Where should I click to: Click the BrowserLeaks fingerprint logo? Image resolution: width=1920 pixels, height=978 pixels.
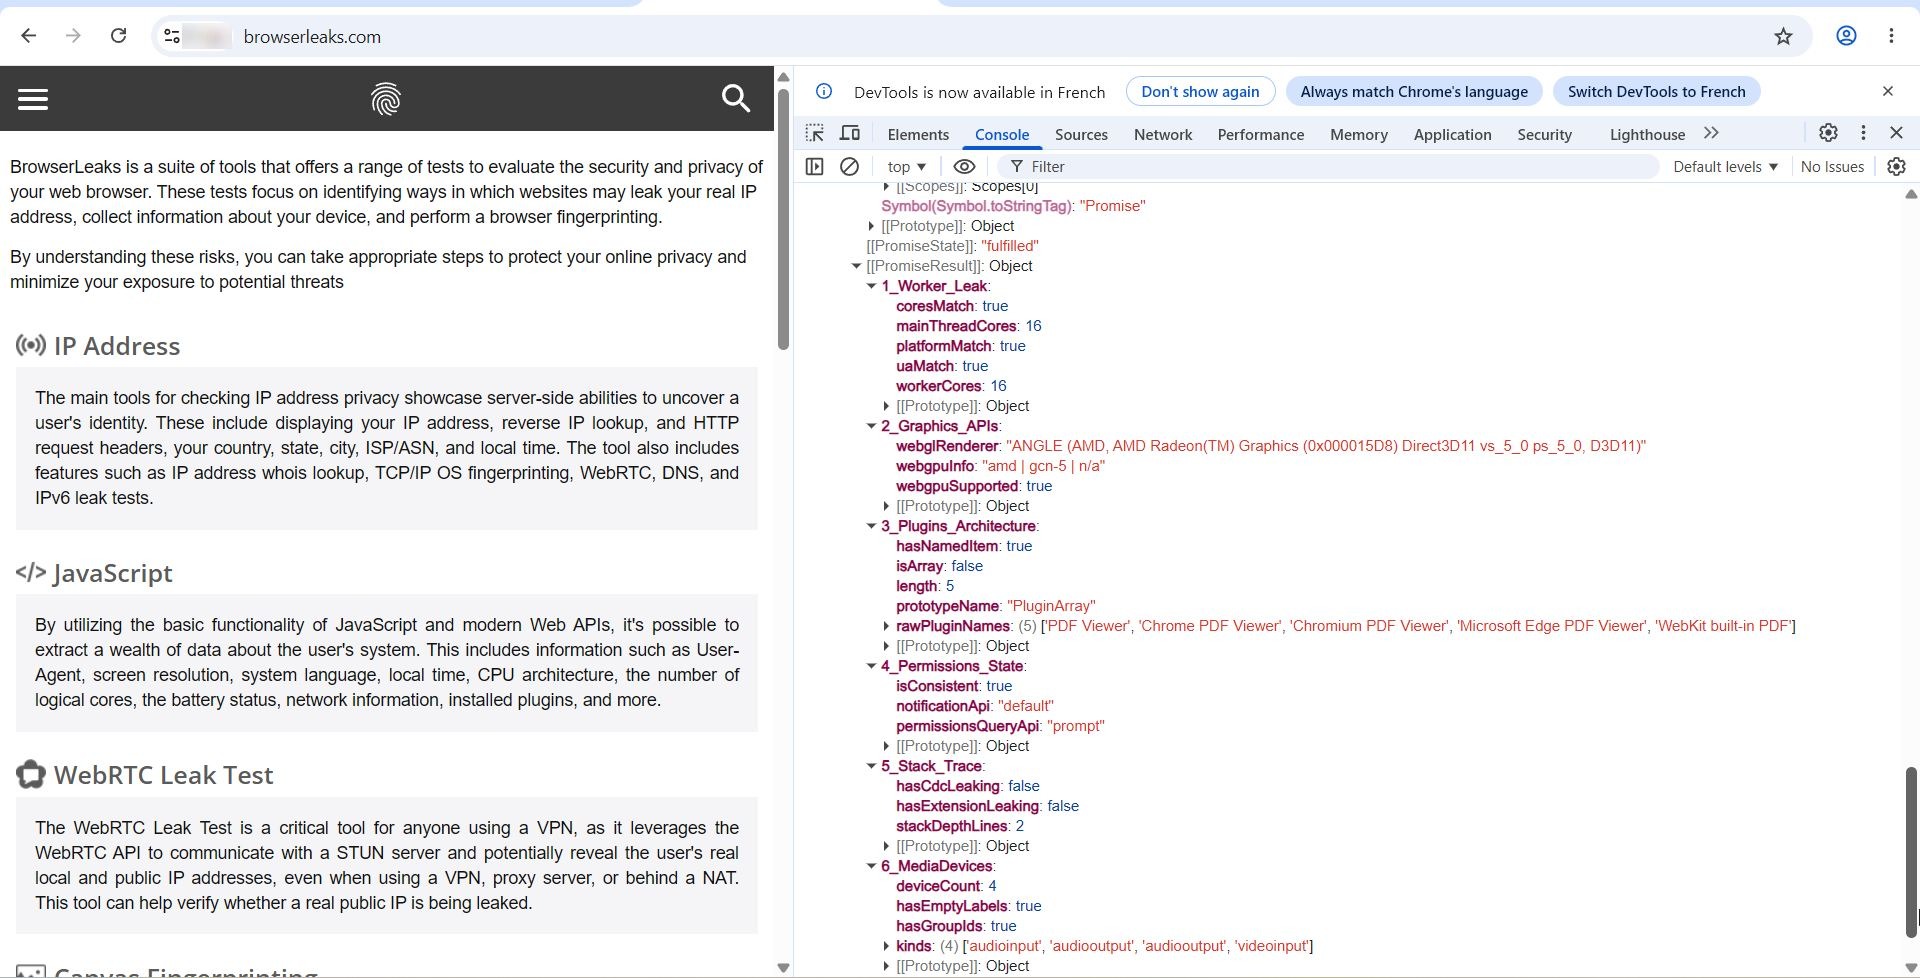pyautogui.click(x=386, y=99)
